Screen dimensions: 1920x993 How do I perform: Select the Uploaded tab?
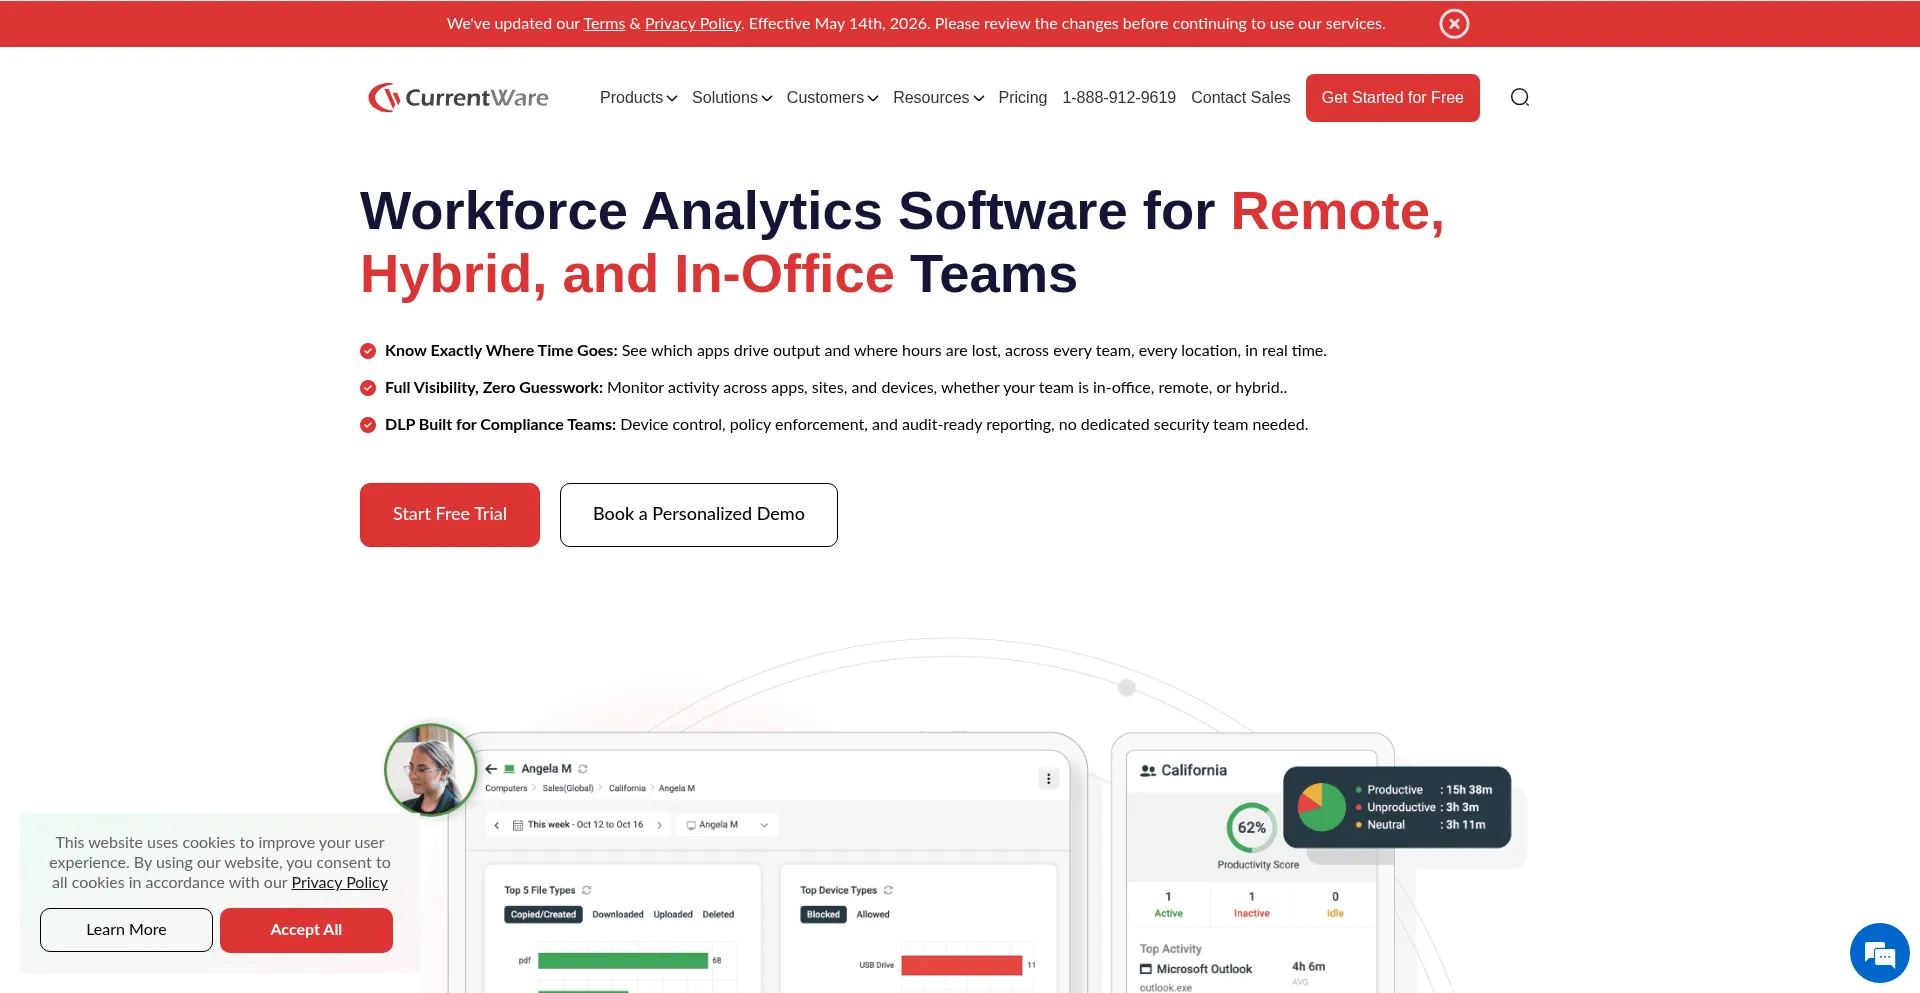[673, 914]
